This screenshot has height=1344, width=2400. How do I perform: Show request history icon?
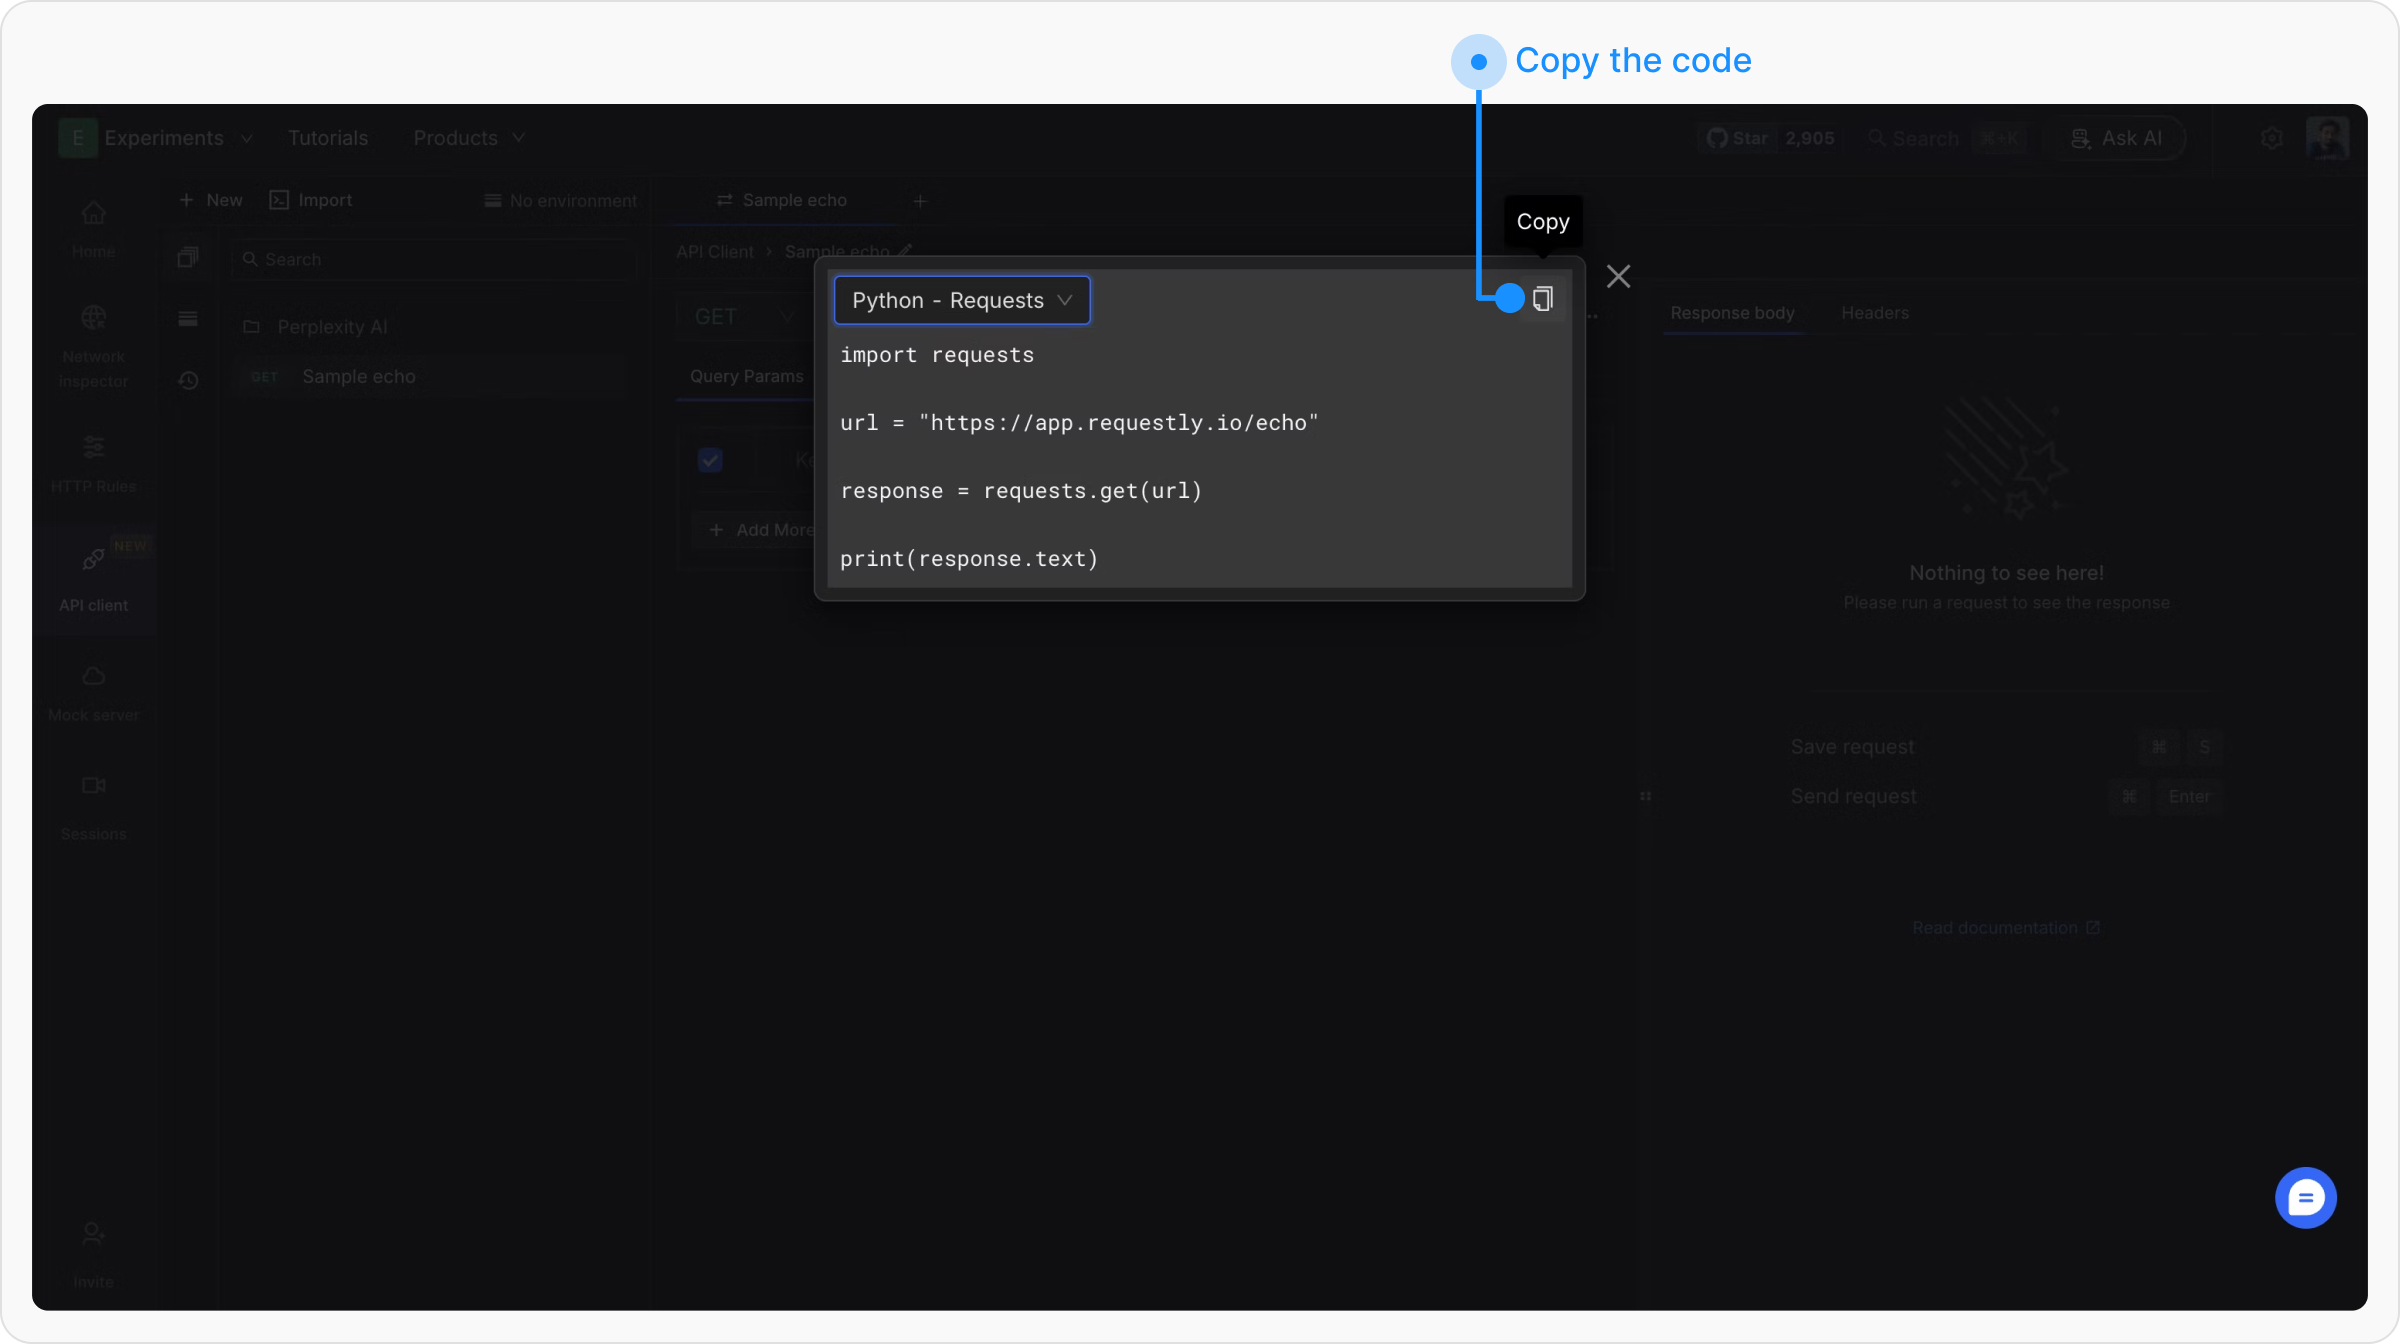tap(188, 381)
